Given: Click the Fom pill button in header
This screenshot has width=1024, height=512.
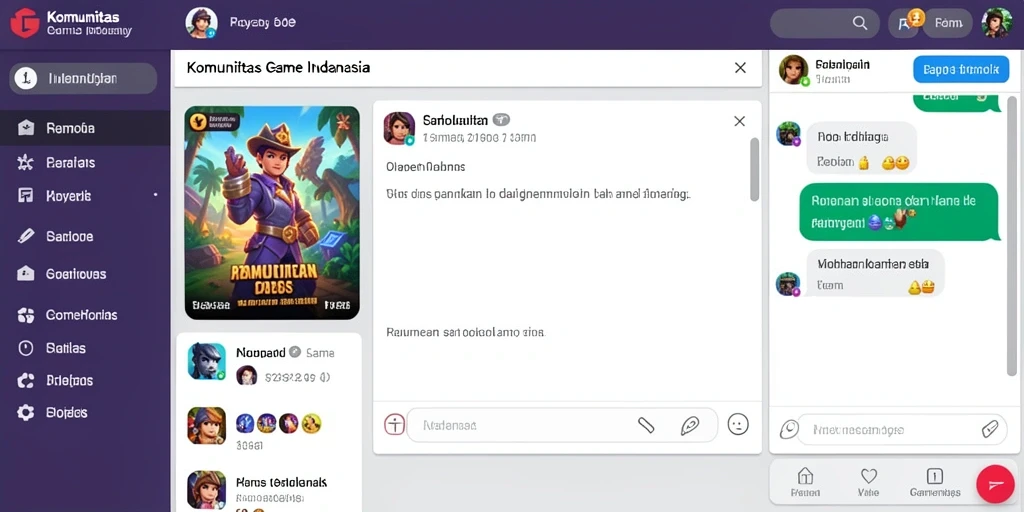Looking at the screenshot, I should (x=948, y=23).
